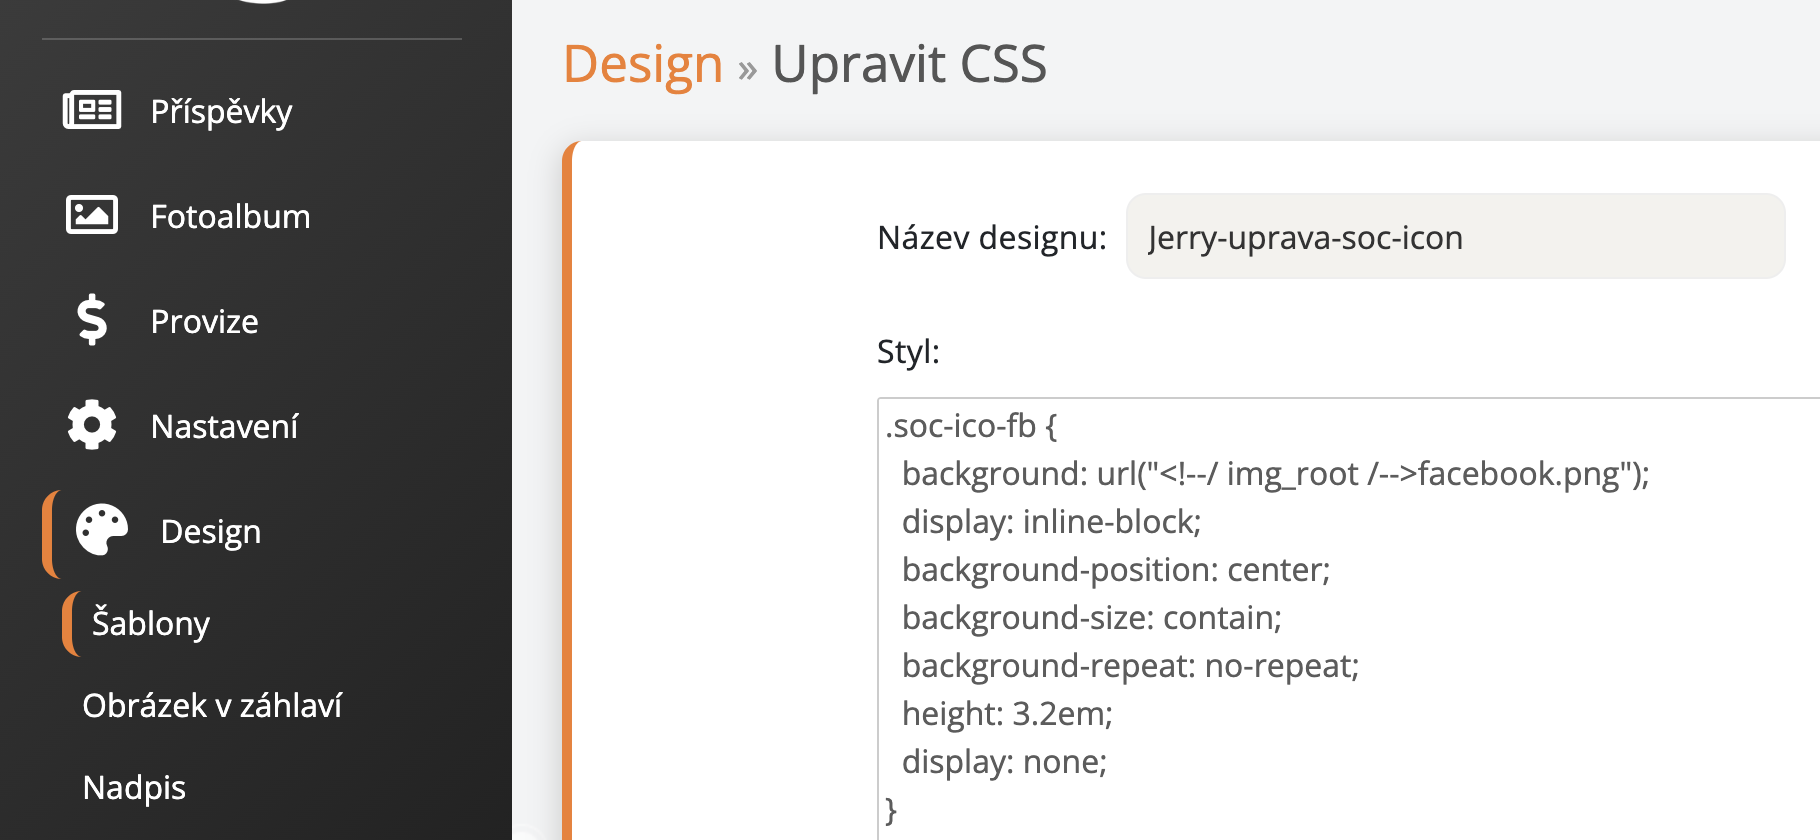Place cursor on the 'display: none;' line

click(1004, 762)
